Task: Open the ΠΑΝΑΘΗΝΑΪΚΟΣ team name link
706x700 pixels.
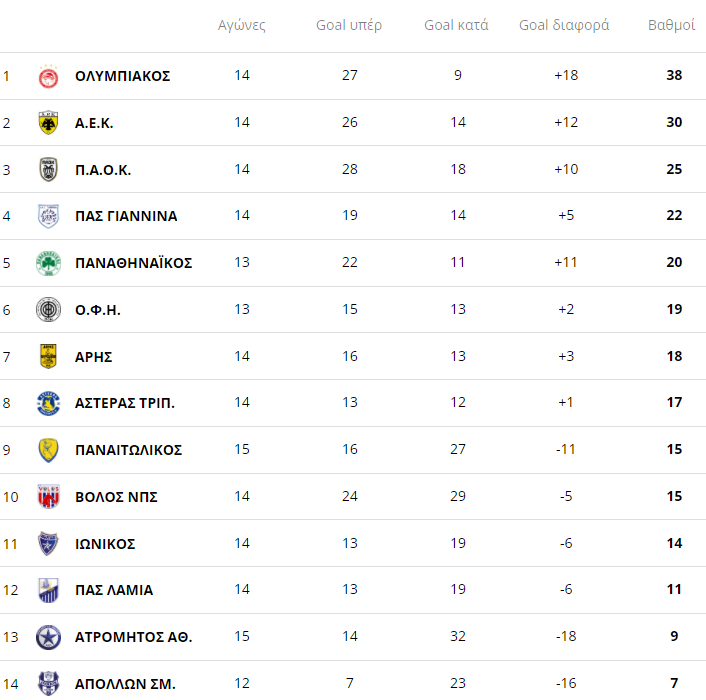Action: pyautogui.click(x=133, y=263)
